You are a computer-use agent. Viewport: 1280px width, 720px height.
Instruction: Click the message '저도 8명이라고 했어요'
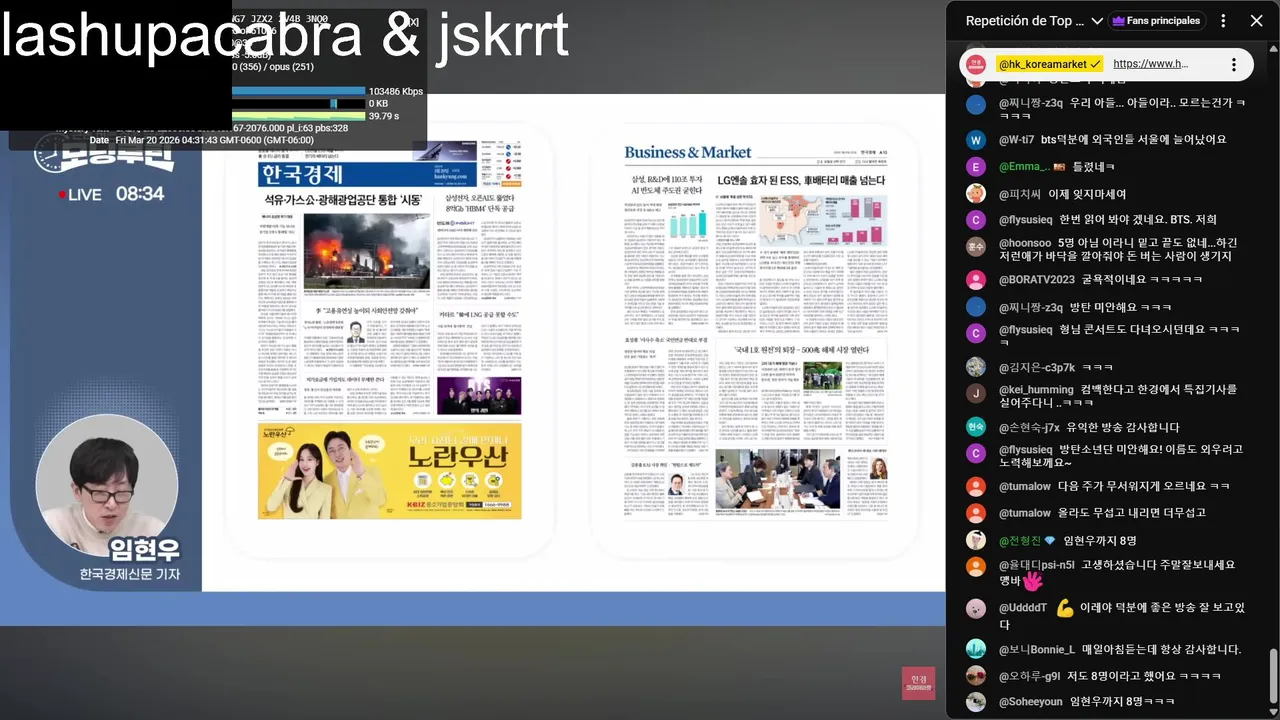(1145, 676)
